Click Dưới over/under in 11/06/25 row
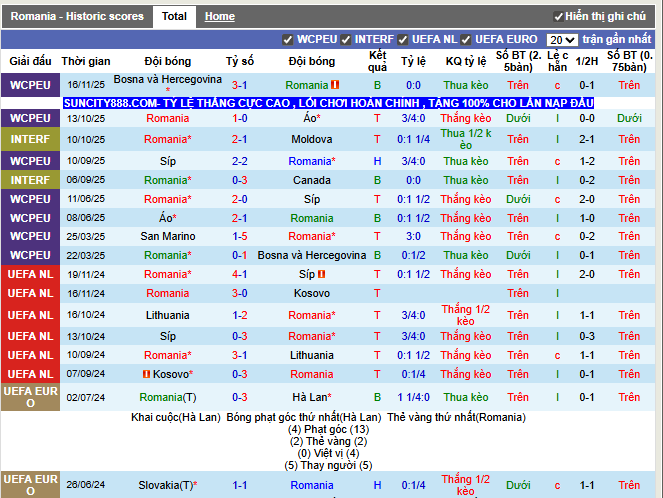Image resolution: width=663 pixels, height=498 pixels. [518, 200]
